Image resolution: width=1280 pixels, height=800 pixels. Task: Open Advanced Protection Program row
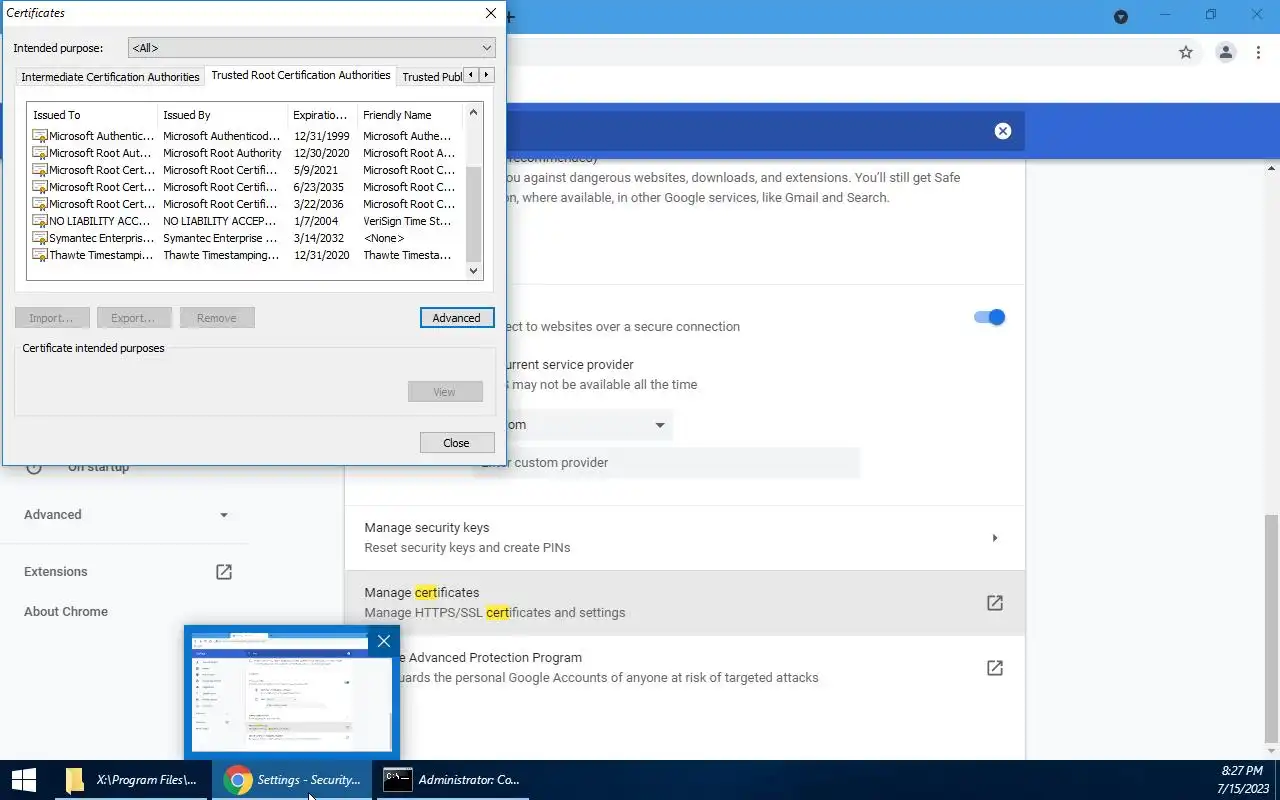[x=685, y=668]
